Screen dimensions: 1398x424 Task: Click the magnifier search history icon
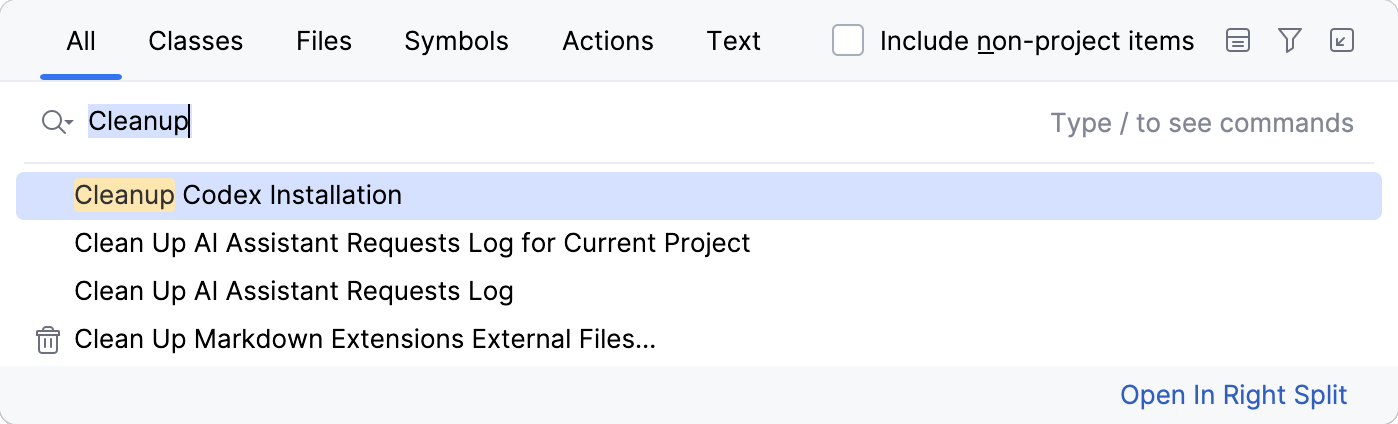[57, 123]
